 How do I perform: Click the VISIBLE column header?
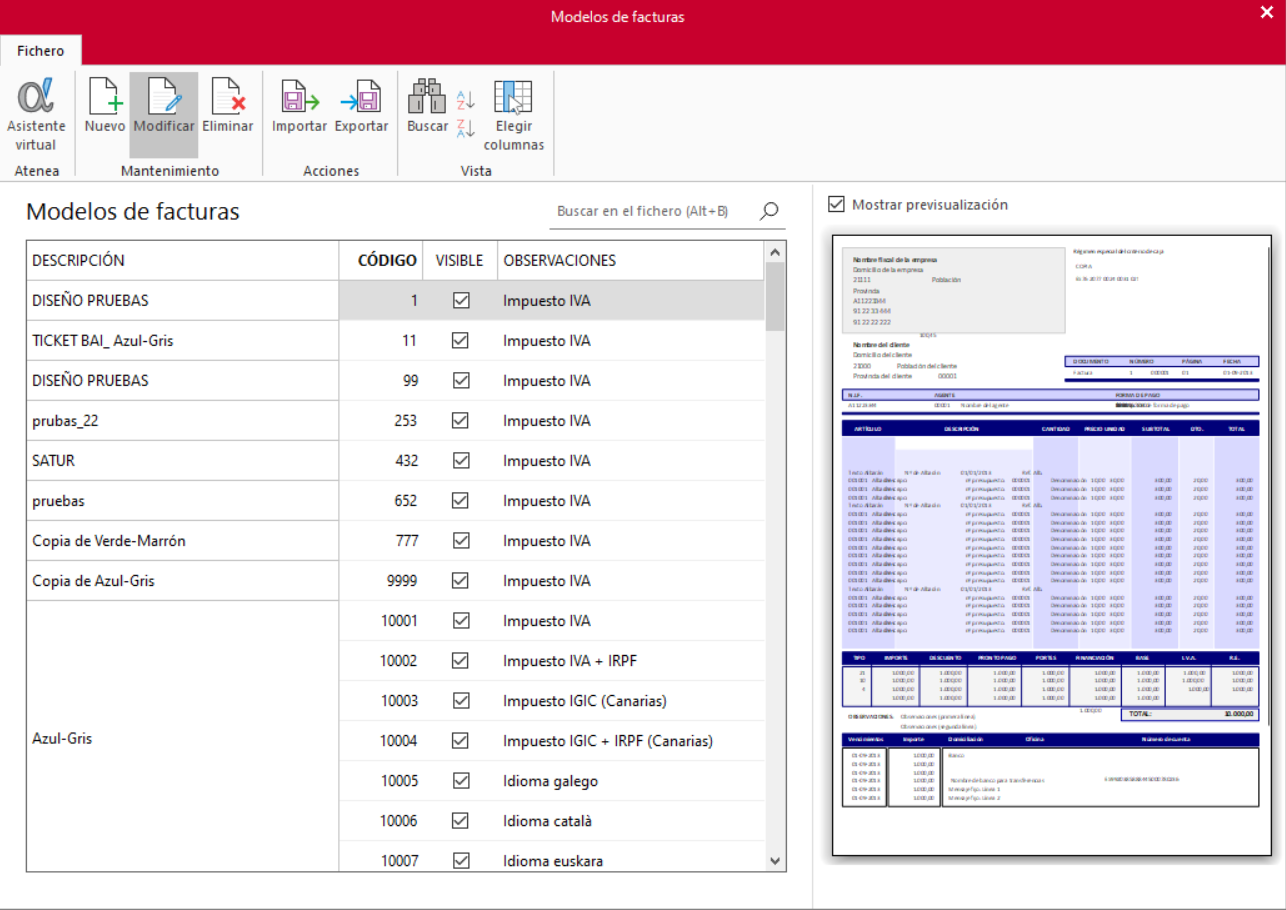[x=460, y=260]
